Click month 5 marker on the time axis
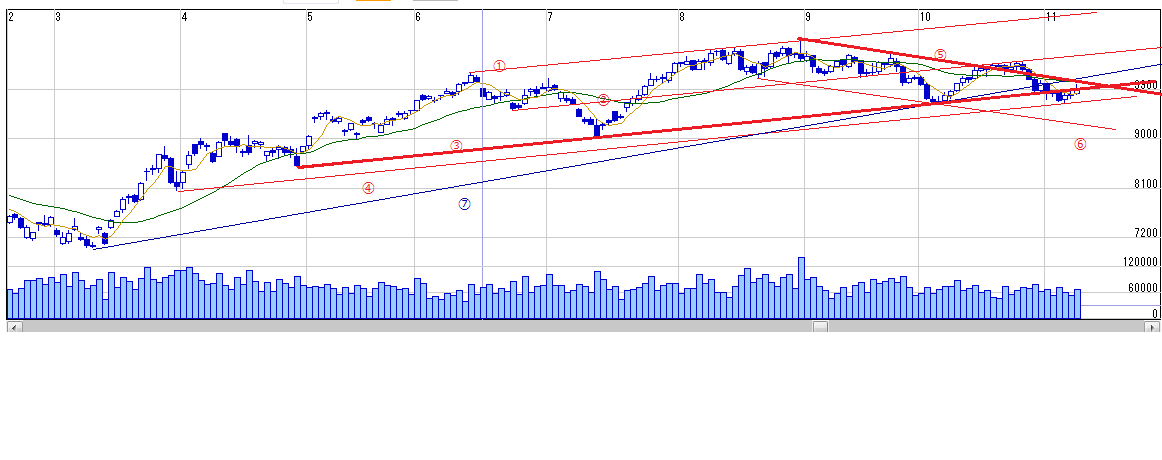 [310, 17]
